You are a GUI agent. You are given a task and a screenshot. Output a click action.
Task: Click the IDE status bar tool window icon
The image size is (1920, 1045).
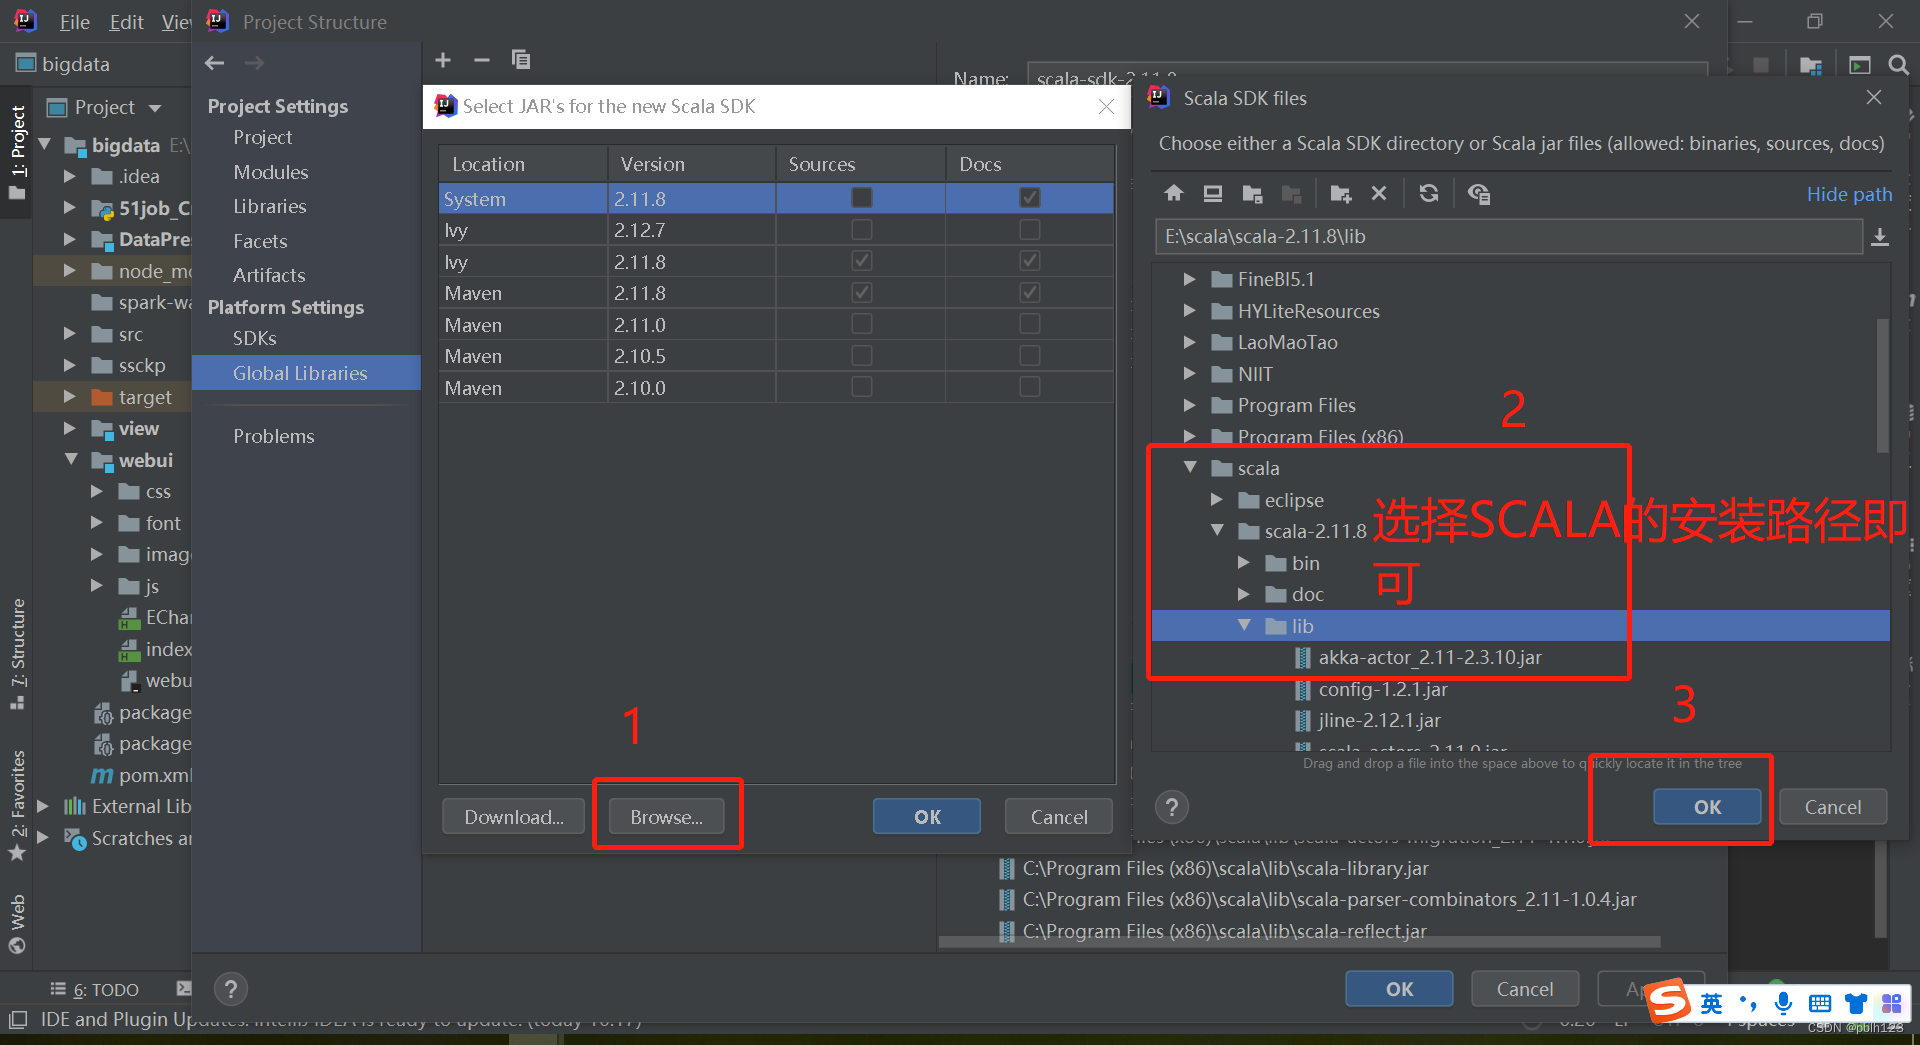pyautogui.click(x=18, y=1020)
